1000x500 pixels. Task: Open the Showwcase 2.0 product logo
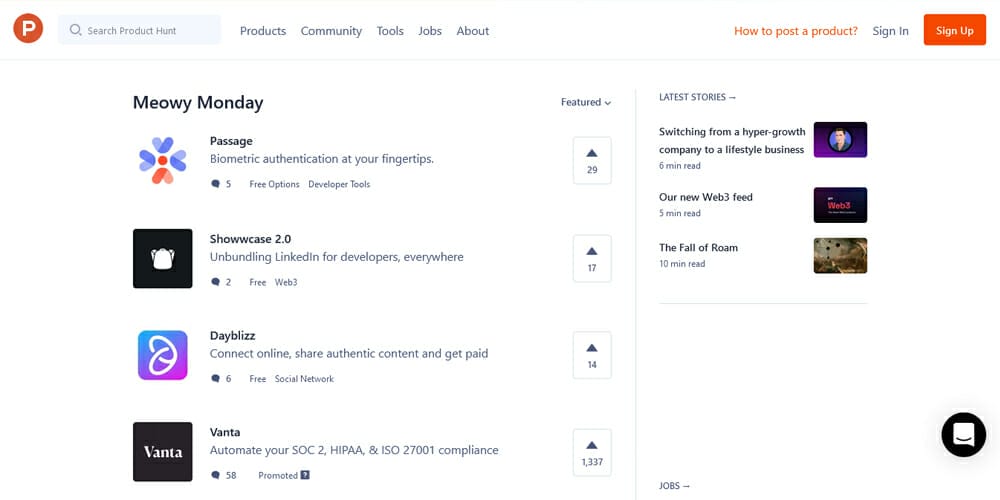[x=163, y=258]
